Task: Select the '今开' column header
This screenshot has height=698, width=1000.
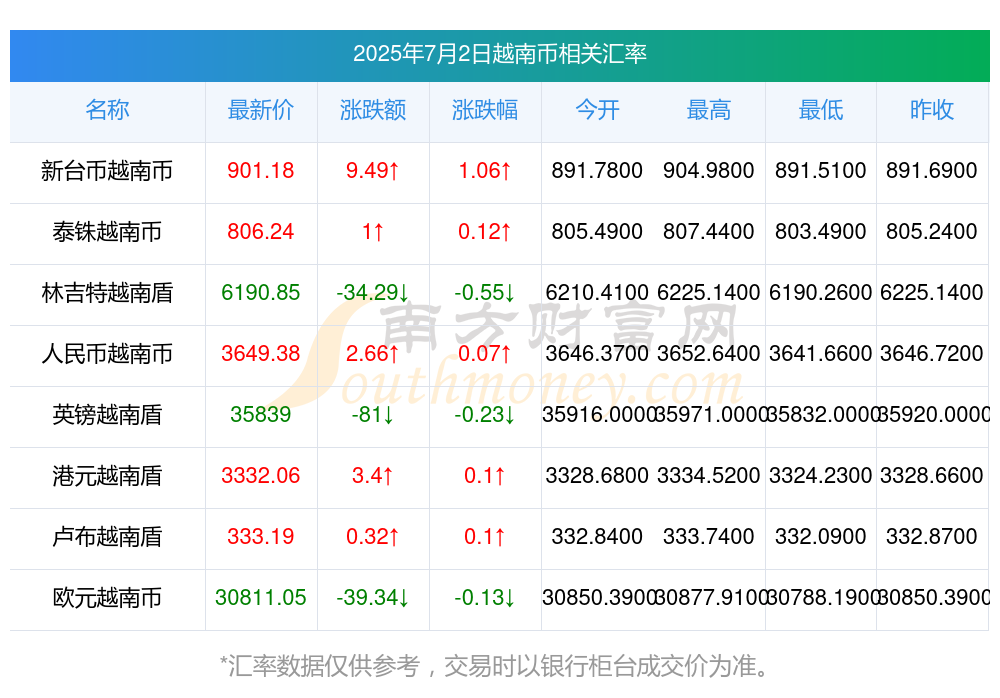Action: [x=597, y=110]
